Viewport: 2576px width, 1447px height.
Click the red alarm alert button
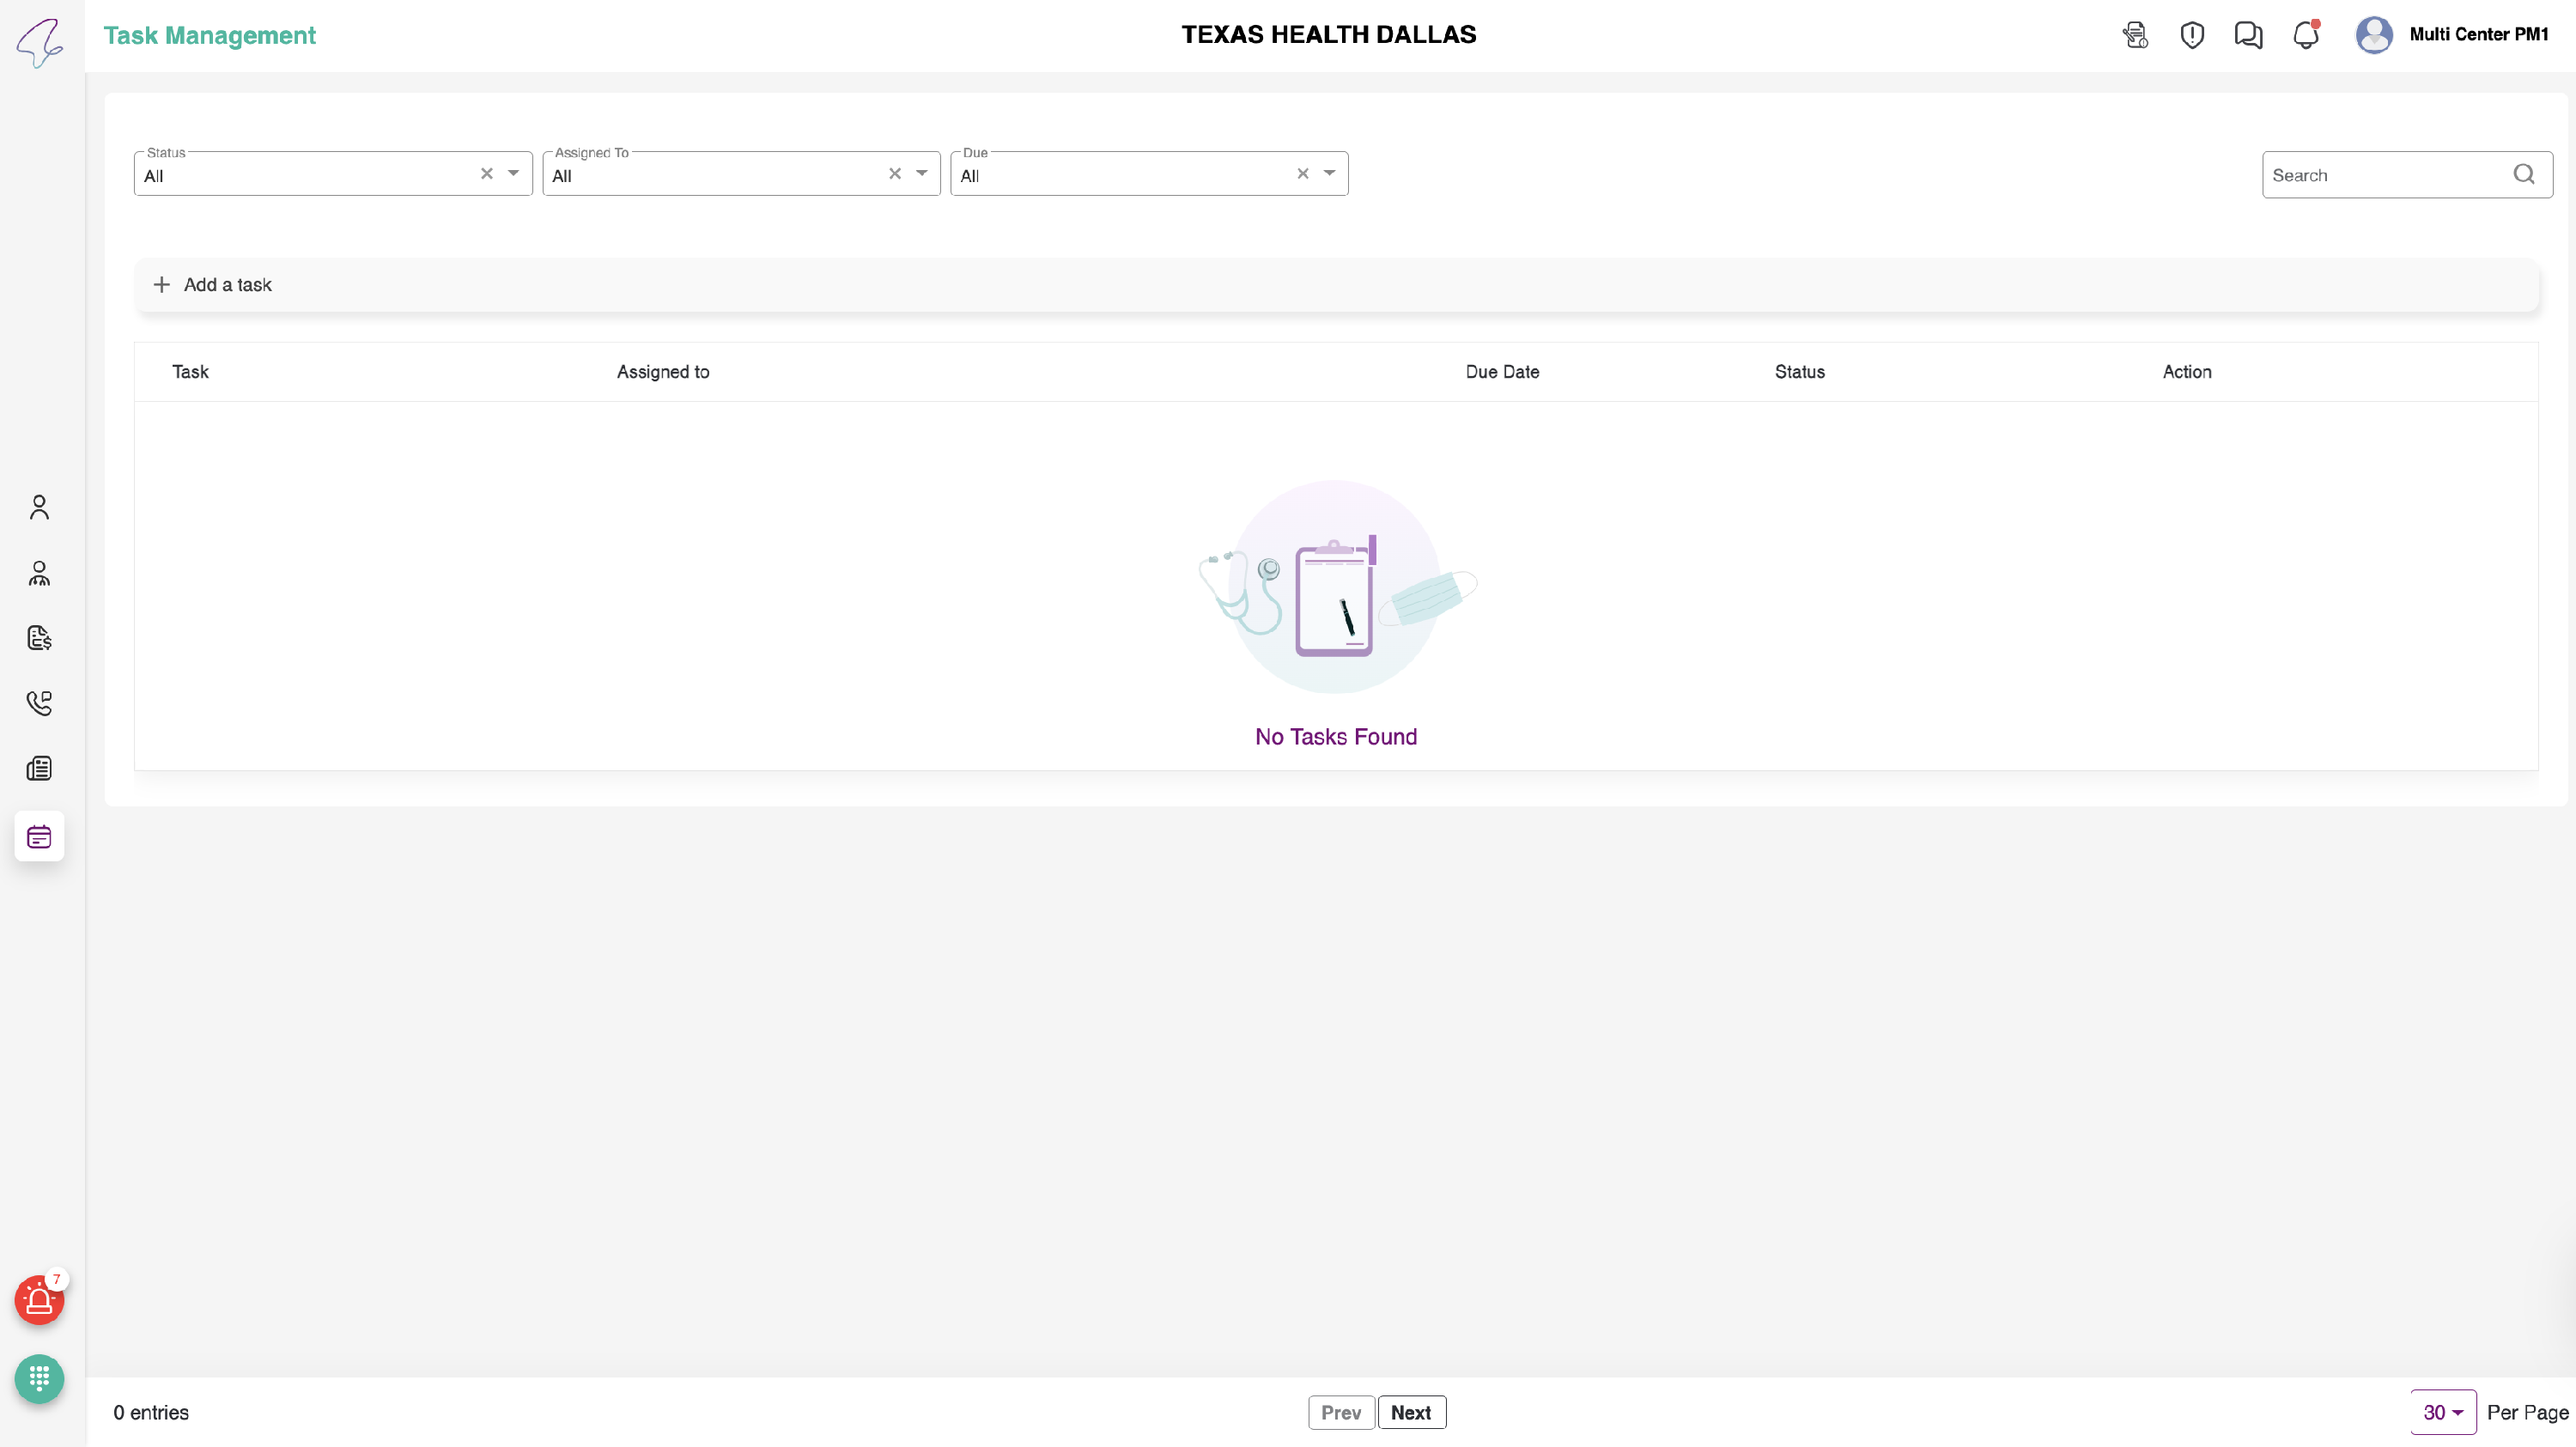(x=39, y=1300)
